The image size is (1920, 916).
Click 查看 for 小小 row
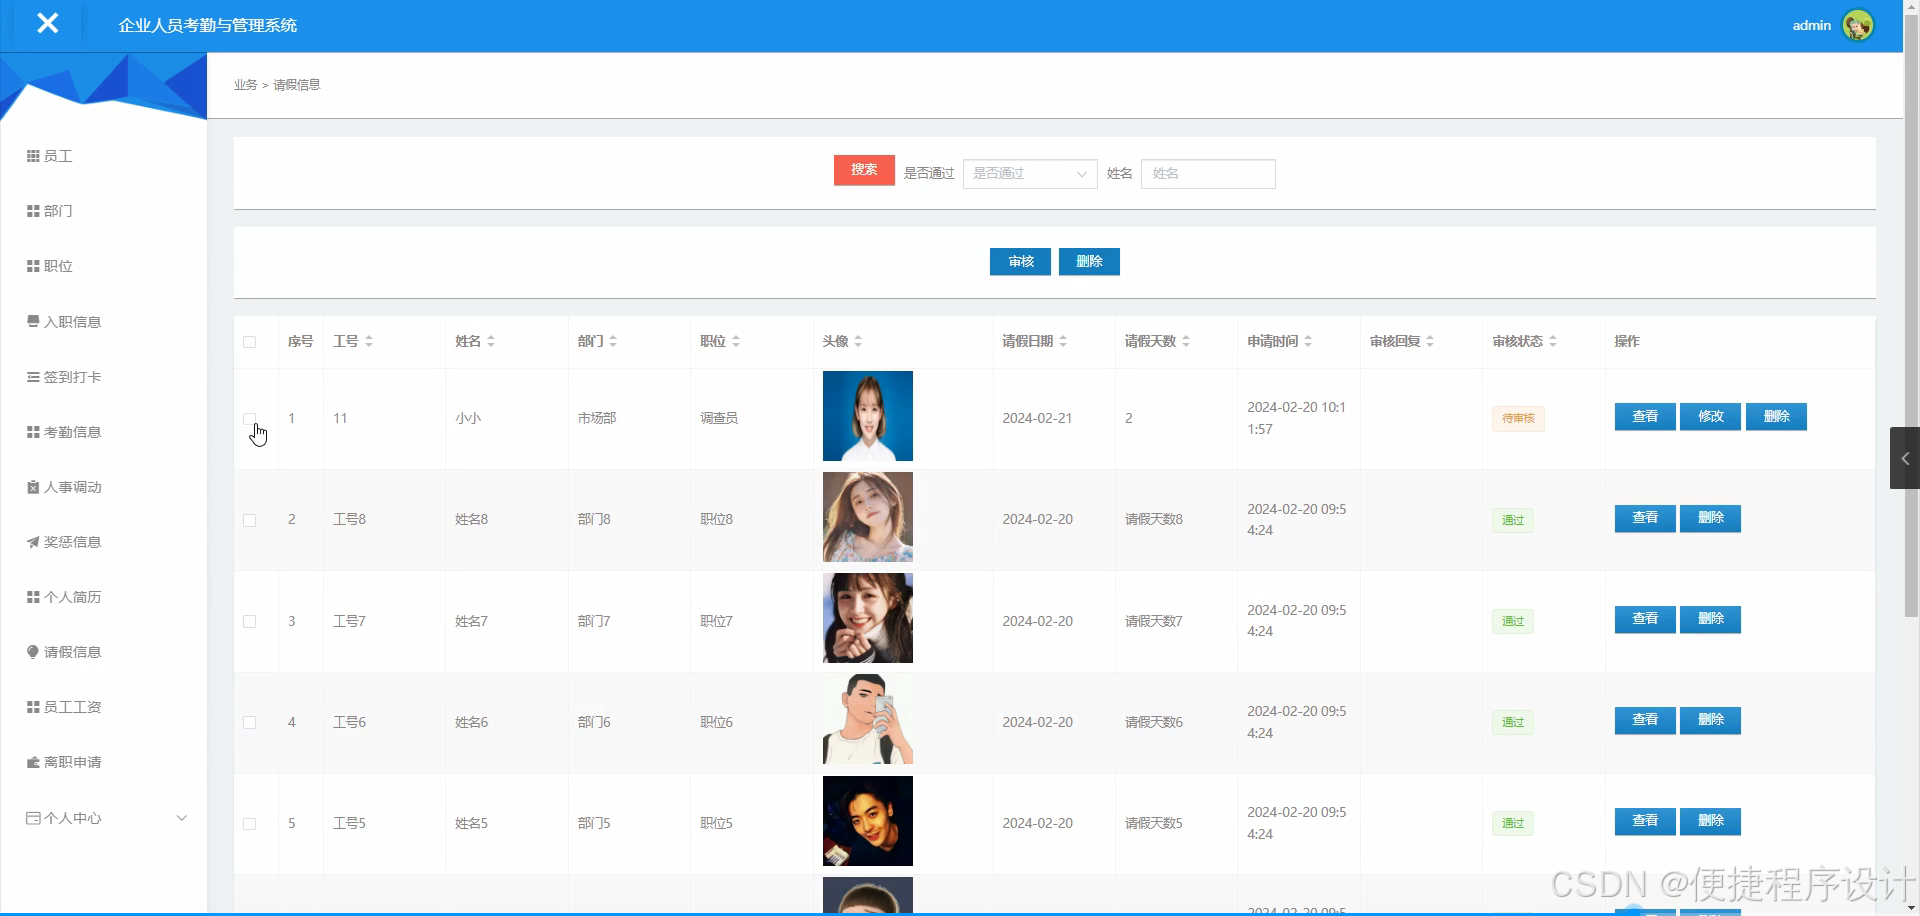[1645, 417]
